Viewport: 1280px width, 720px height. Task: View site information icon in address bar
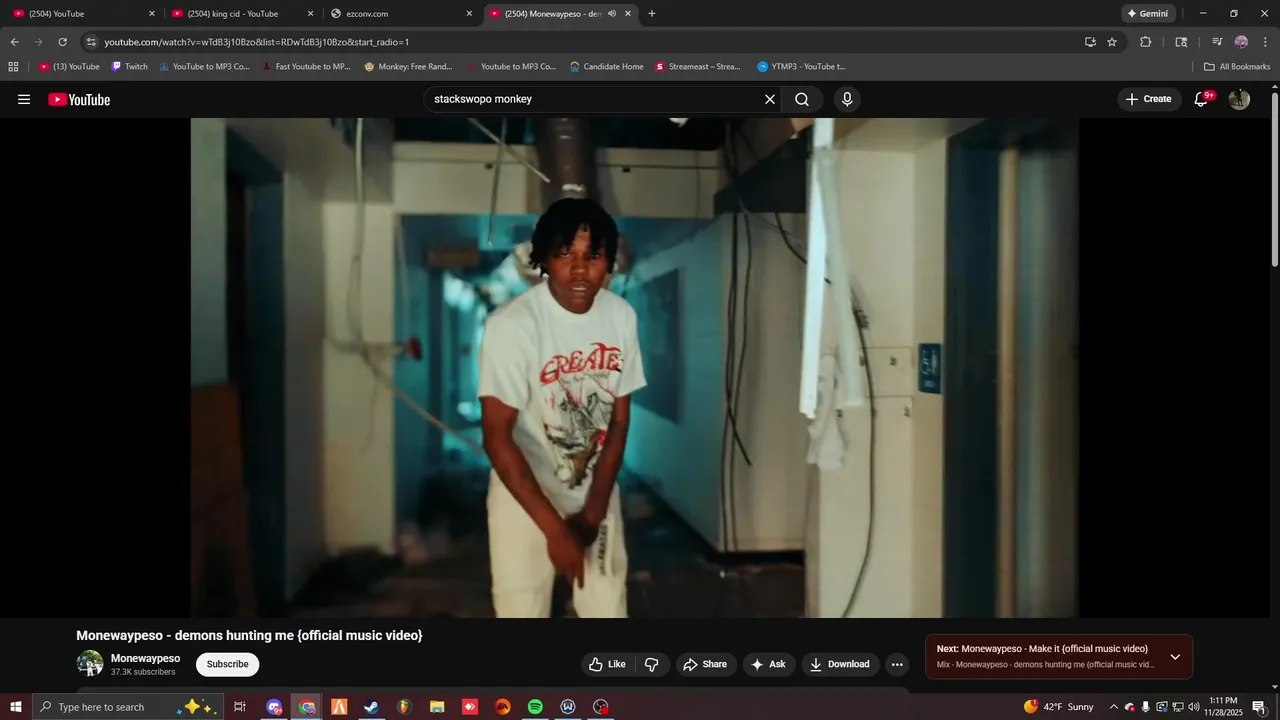91,42
